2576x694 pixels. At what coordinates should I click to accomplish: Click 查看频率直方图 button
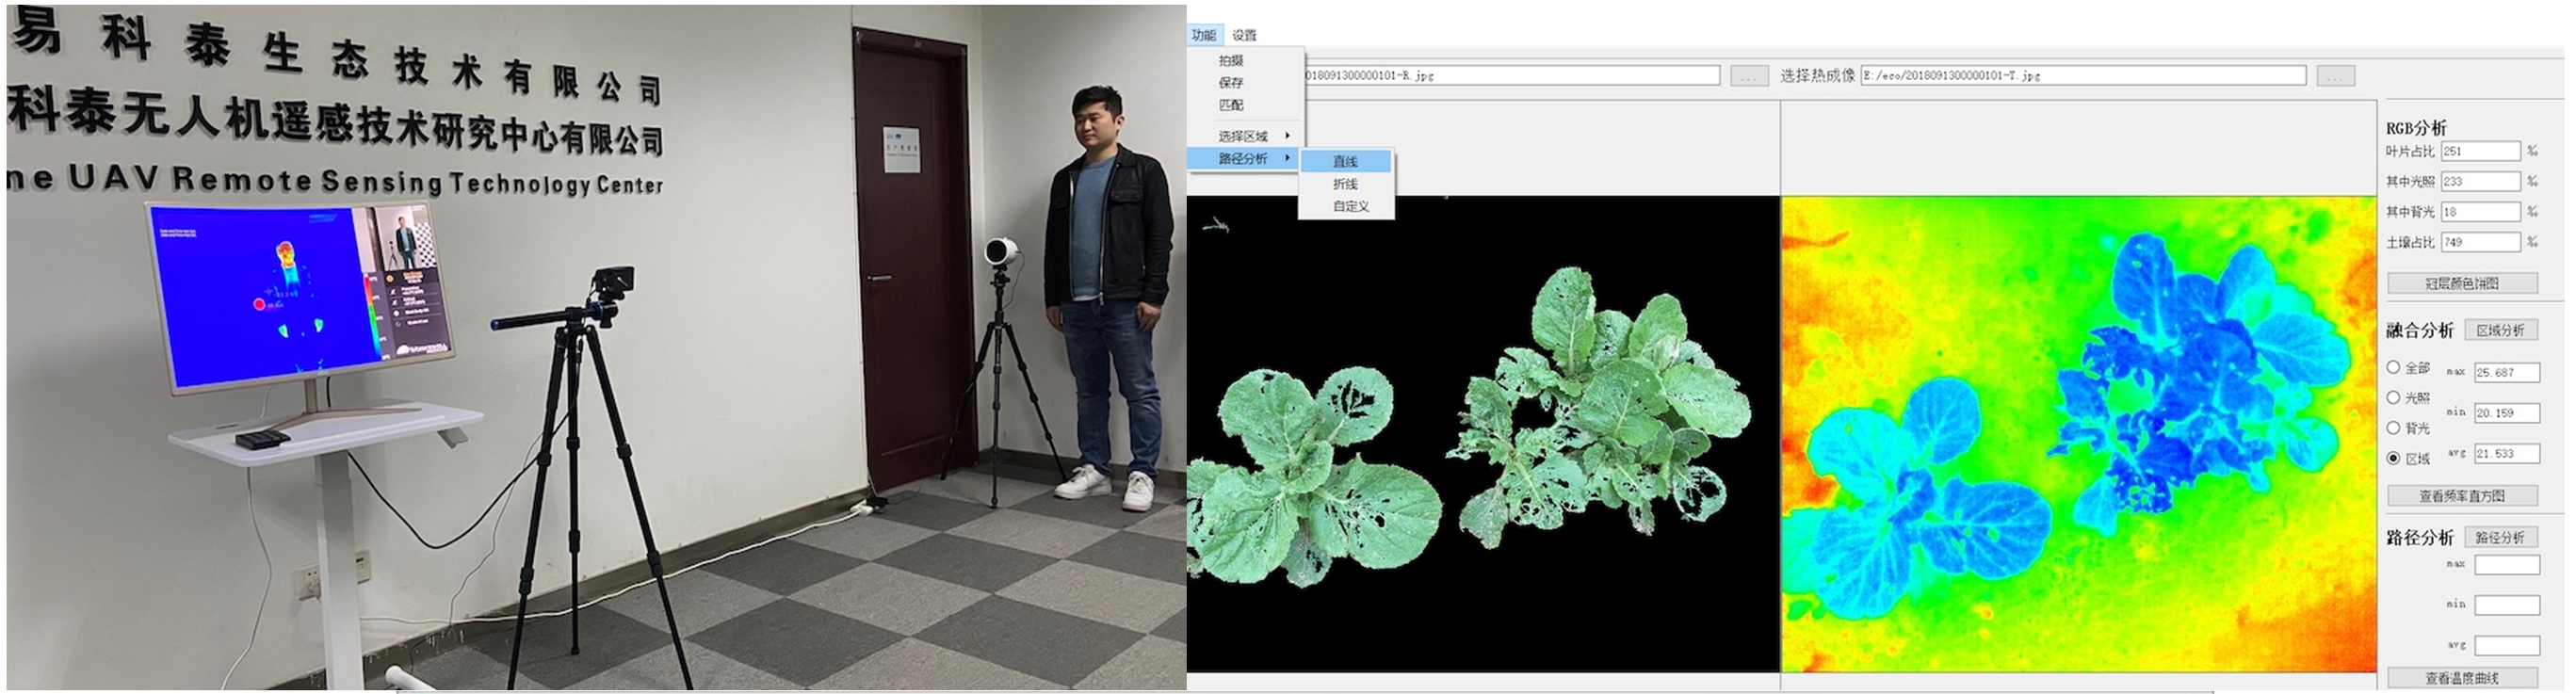click(2462, 496)
